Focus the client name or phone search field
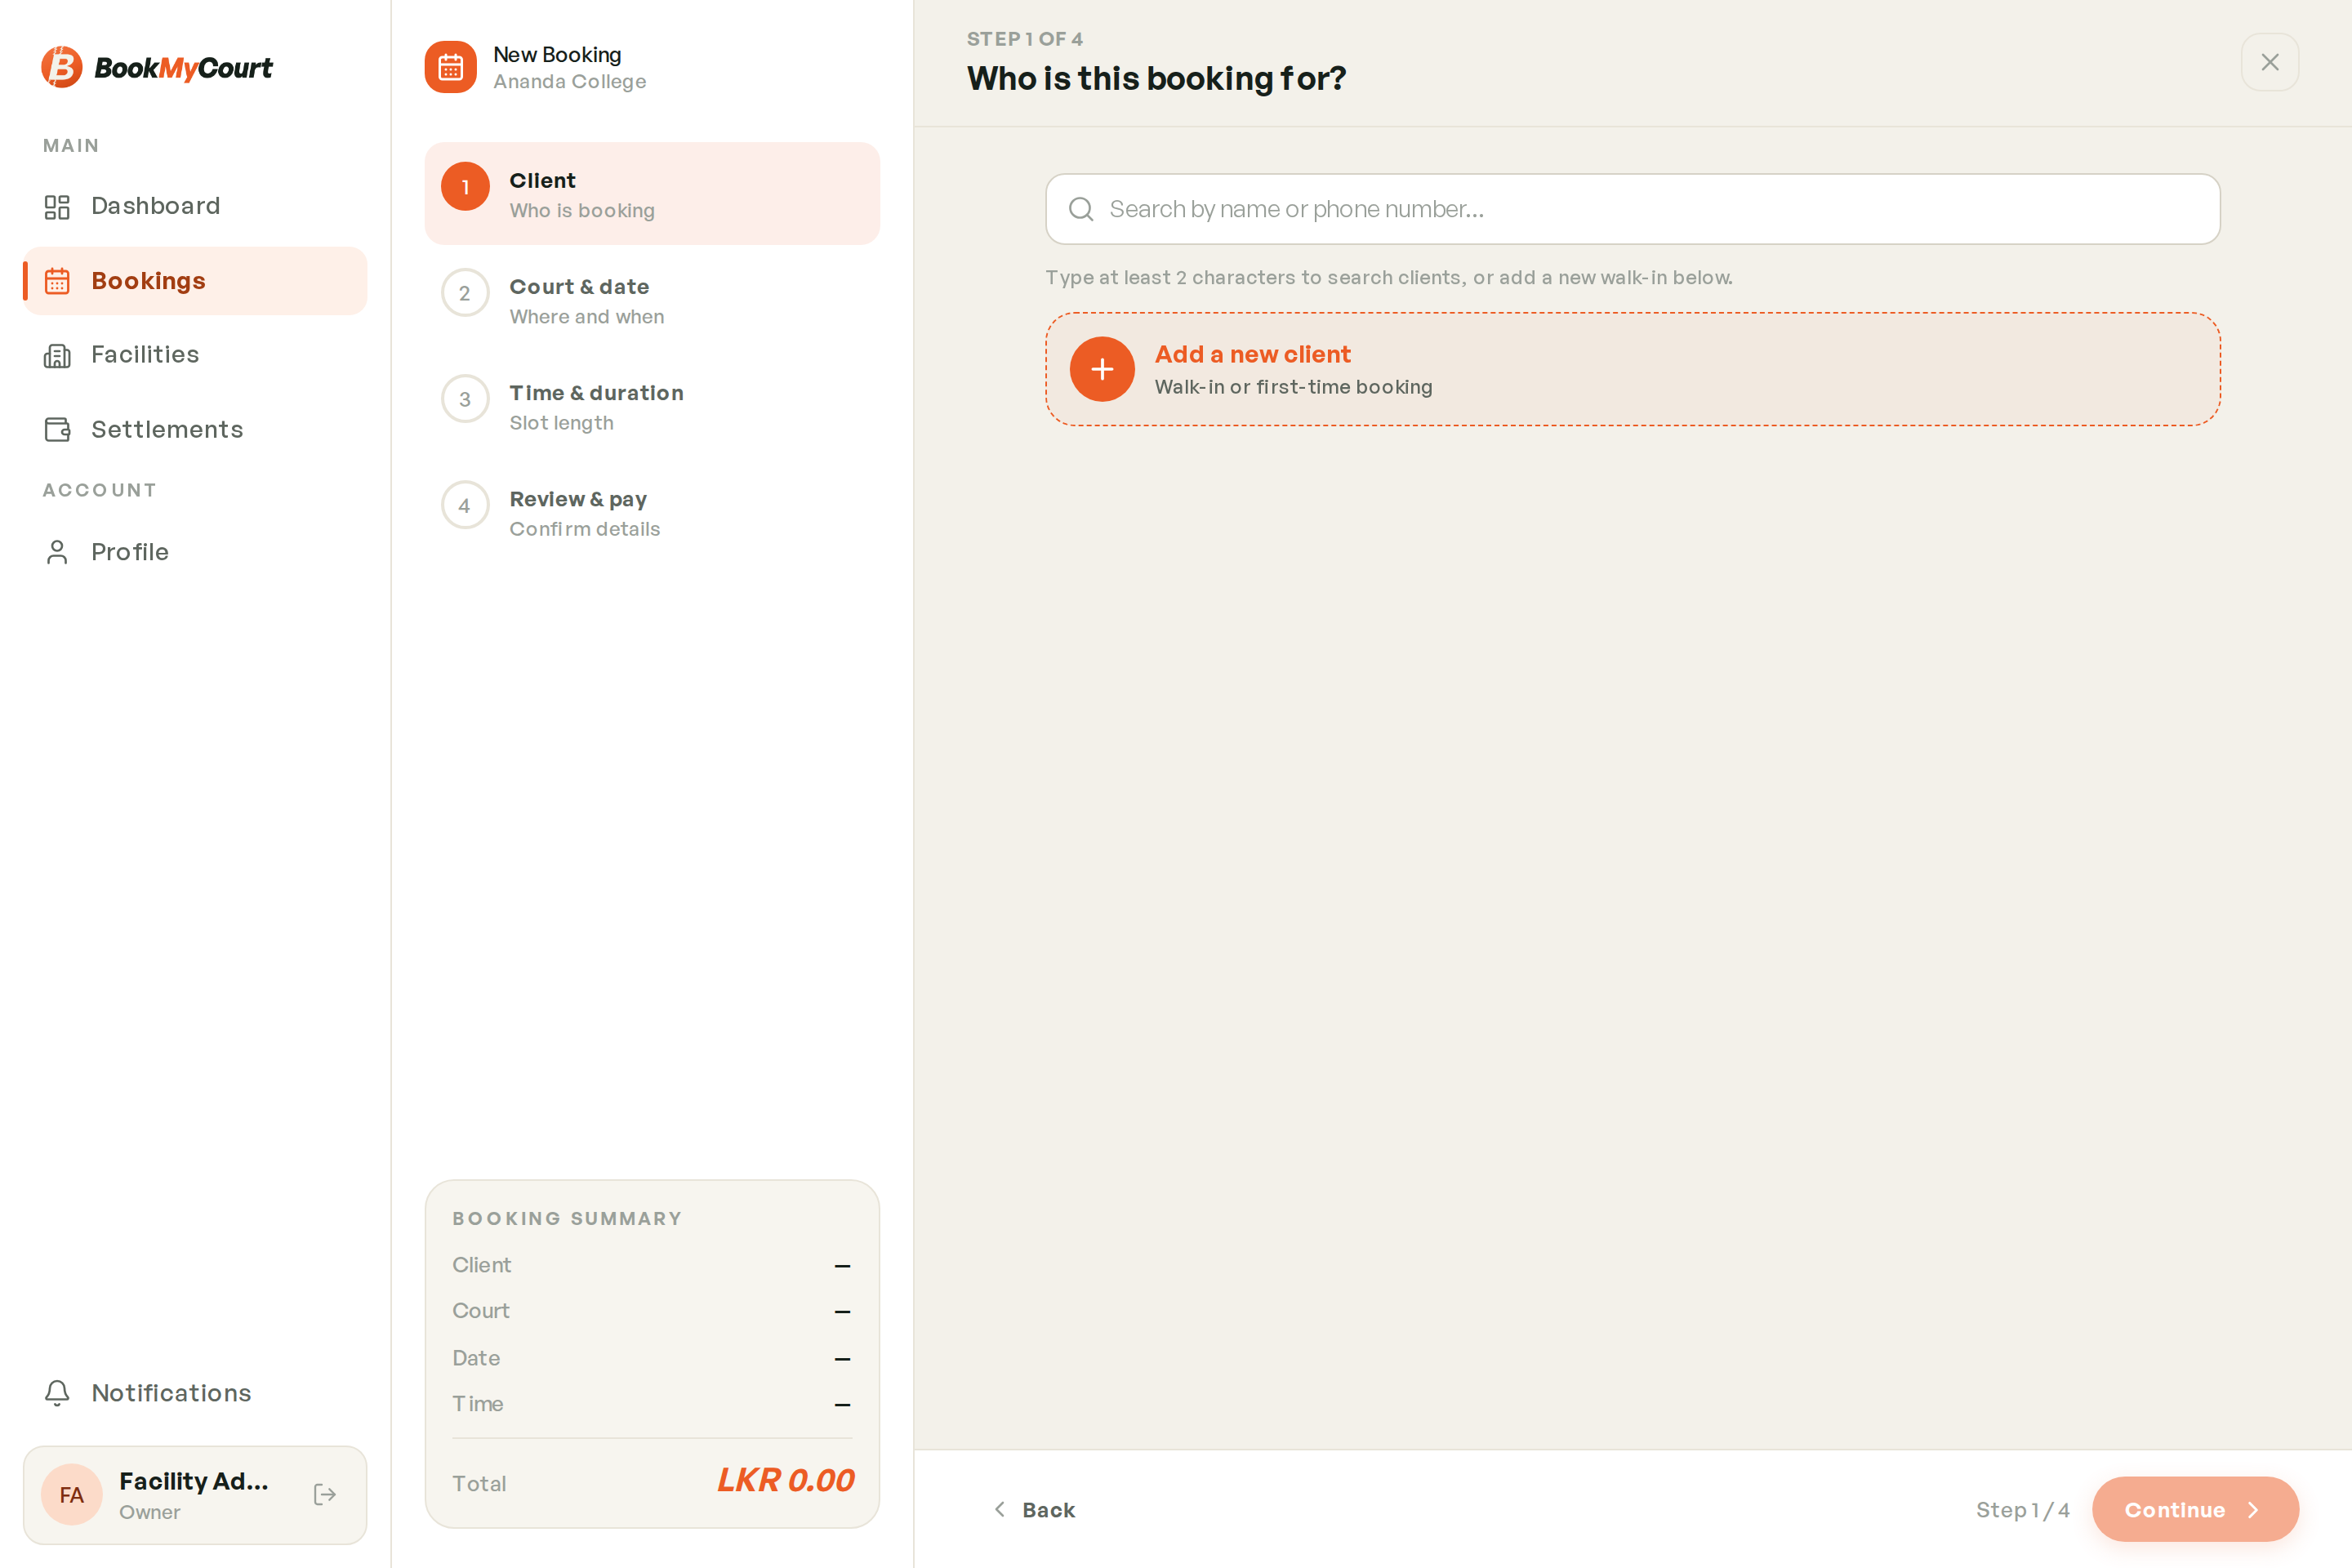This screenshot has width=2352, height=1568. click(x=1633, y=209)
